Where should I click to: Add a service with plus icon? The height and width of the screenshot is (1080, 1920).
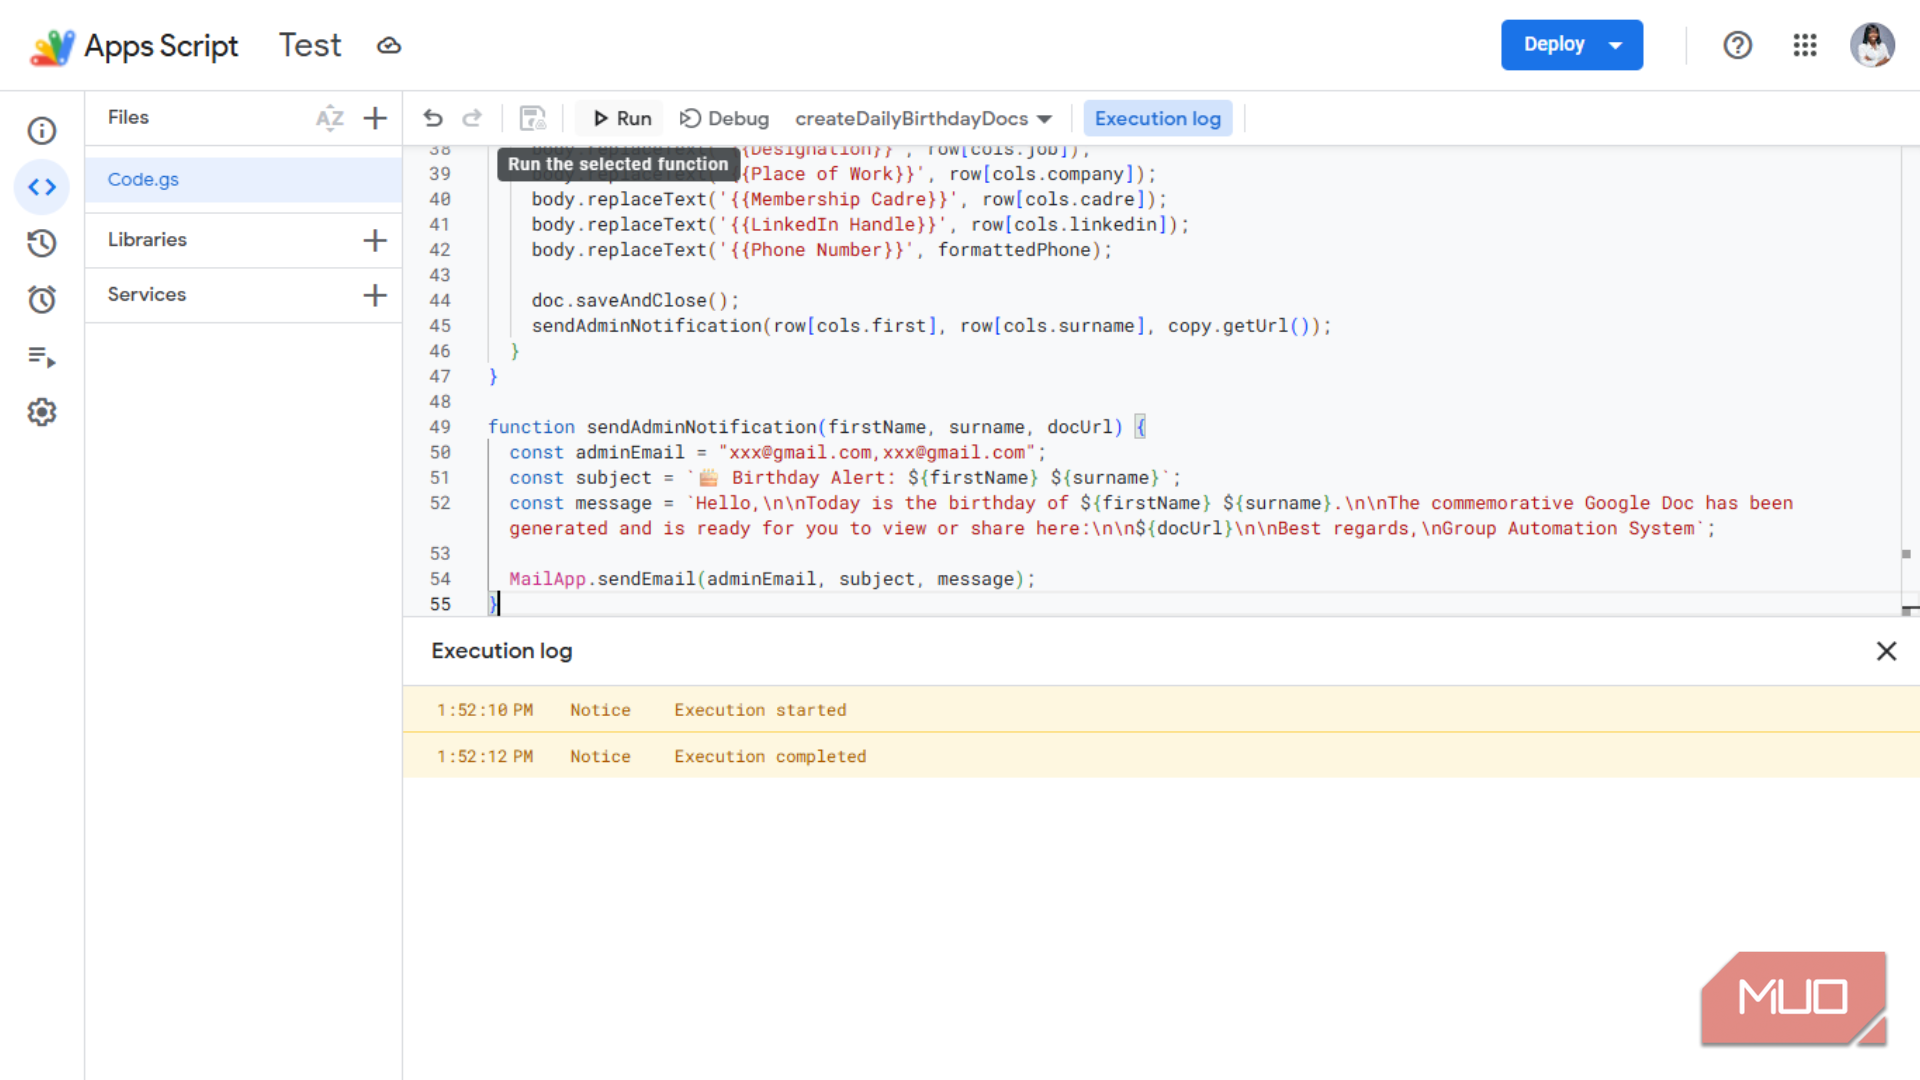click(375, 295)
